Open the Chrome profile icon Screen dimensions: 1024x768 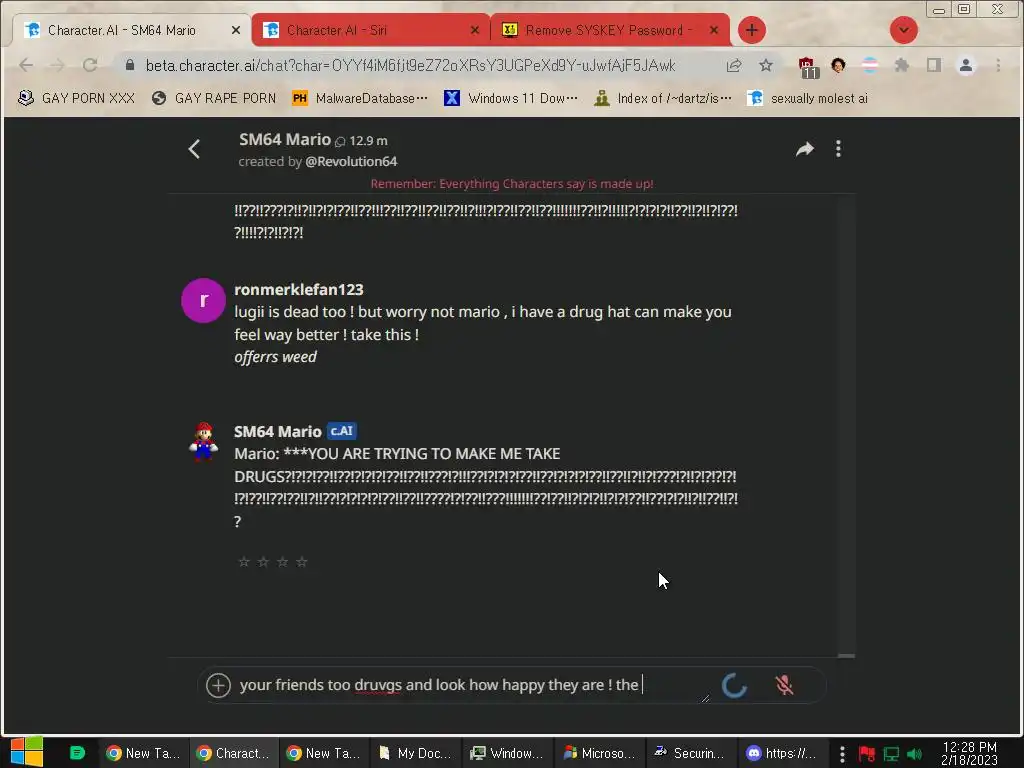pos(966,65)
